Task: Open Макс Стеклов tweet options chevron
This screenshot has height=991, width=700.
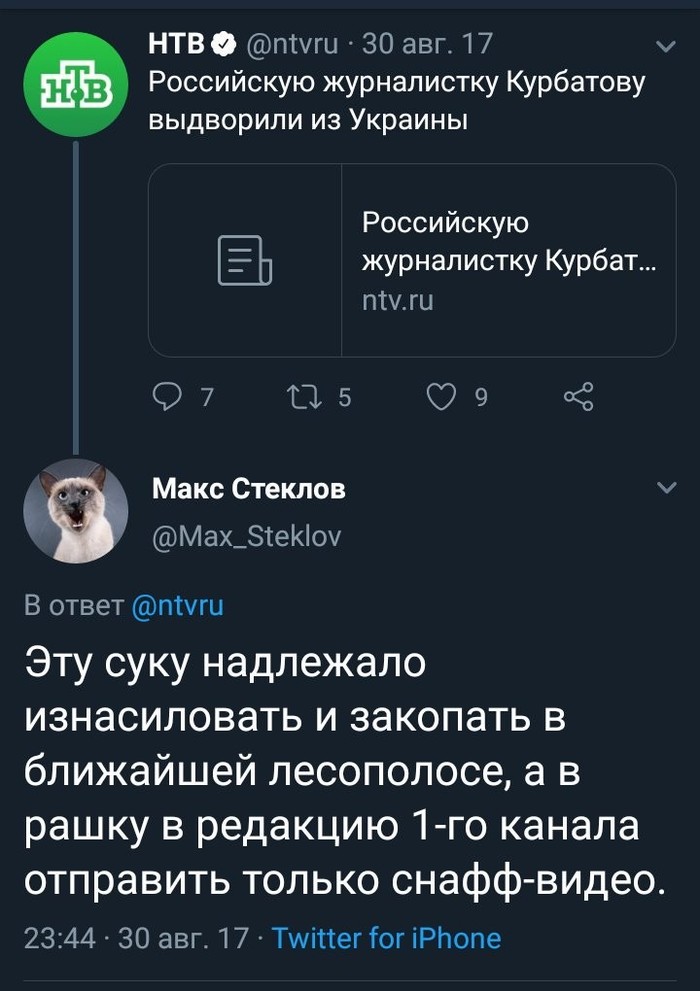Action: click(664, 489)
